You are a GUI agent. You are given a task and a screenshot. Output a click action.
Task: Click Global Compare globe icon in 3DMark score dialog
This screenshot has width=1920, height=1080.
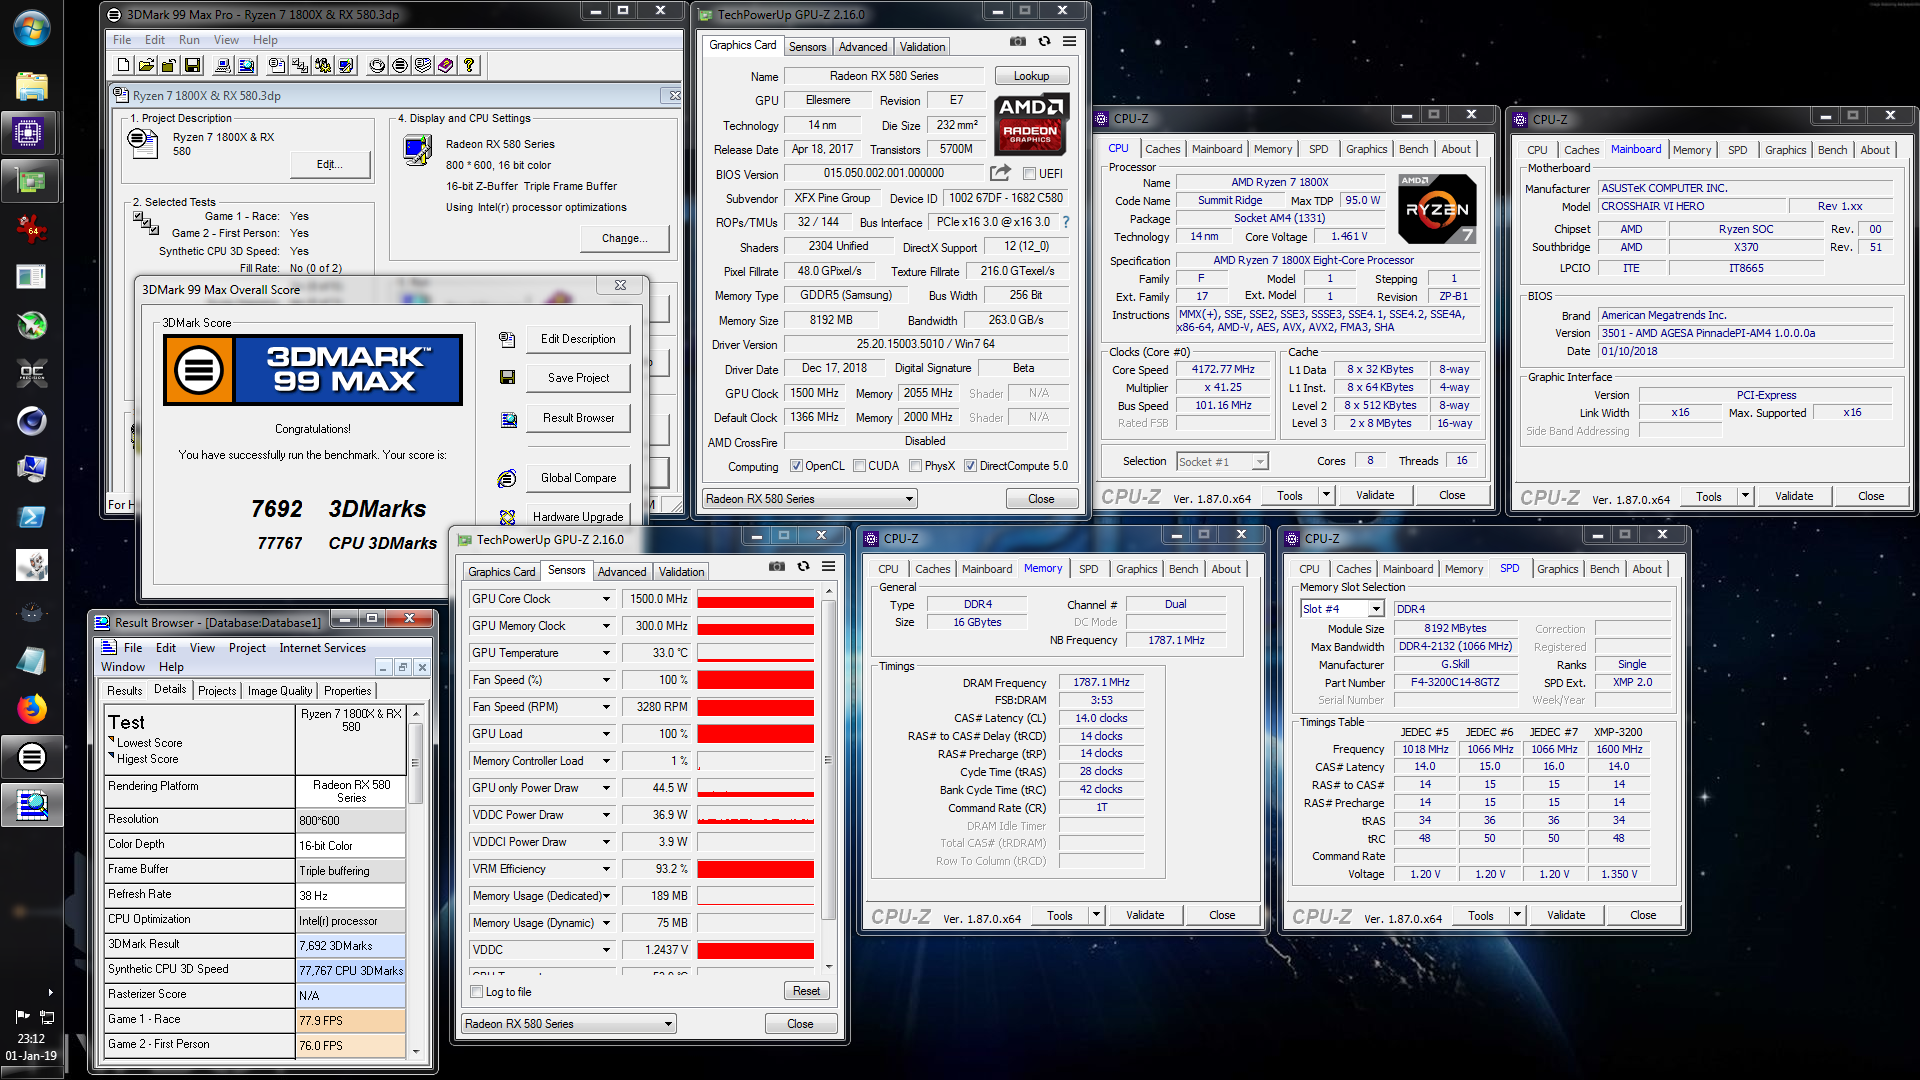[507, 478]
